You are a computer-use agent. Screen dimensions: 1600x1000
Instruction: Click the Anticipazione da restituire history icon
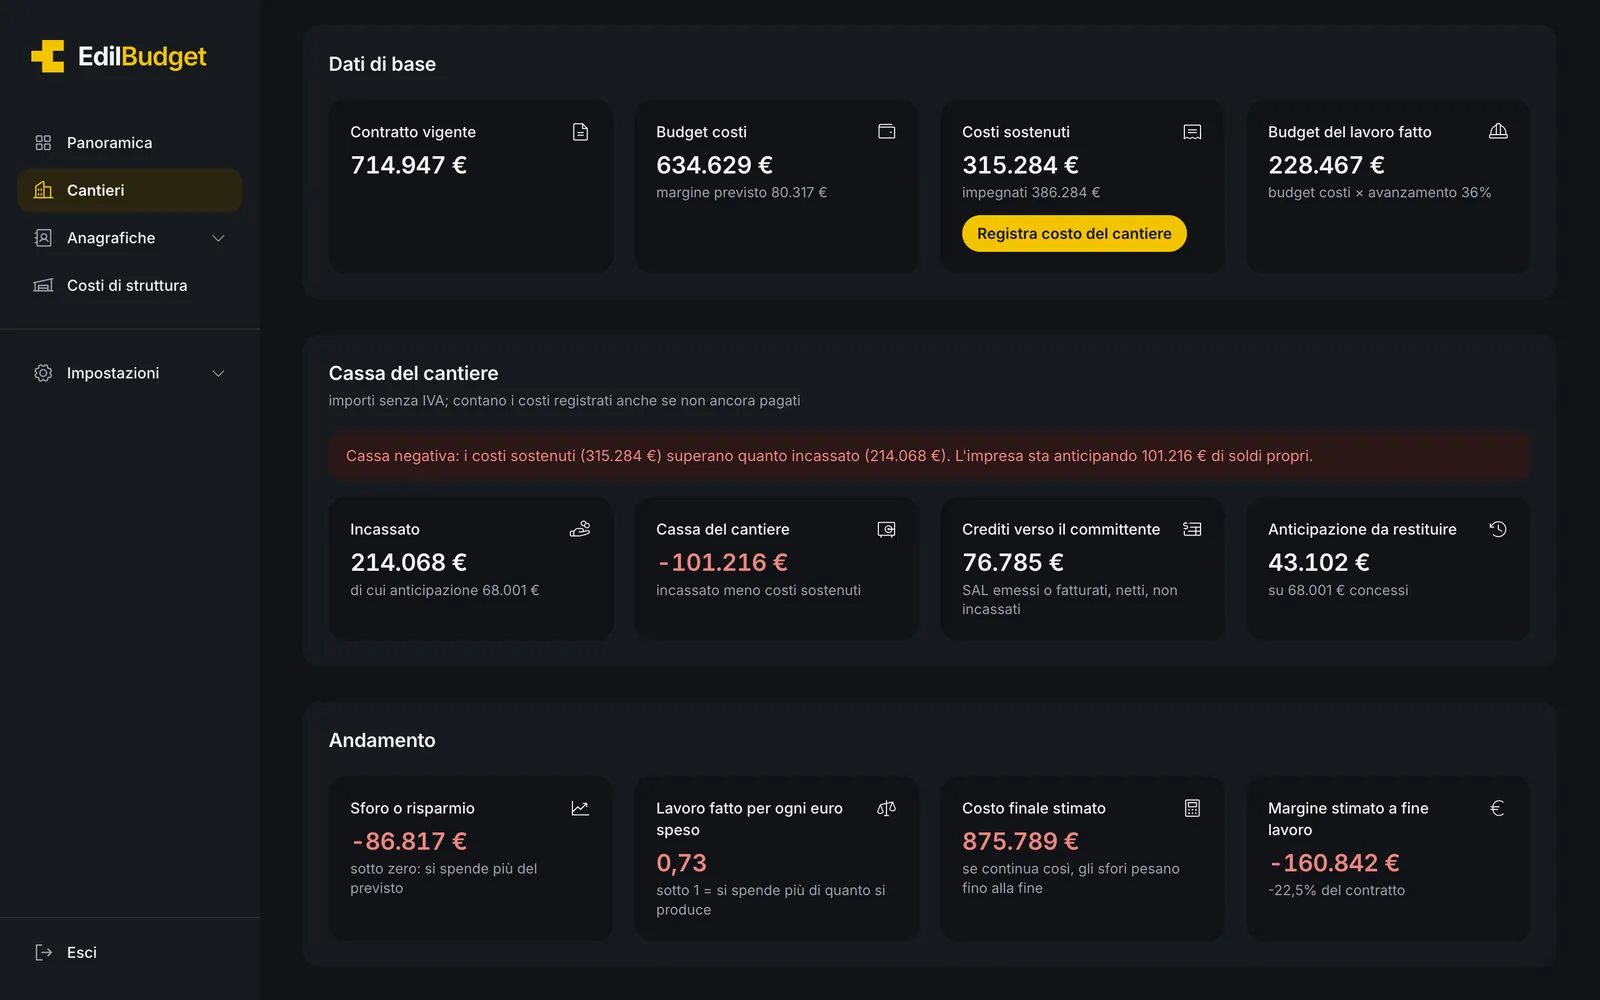pyautogui.click(x=1498, y=529)
